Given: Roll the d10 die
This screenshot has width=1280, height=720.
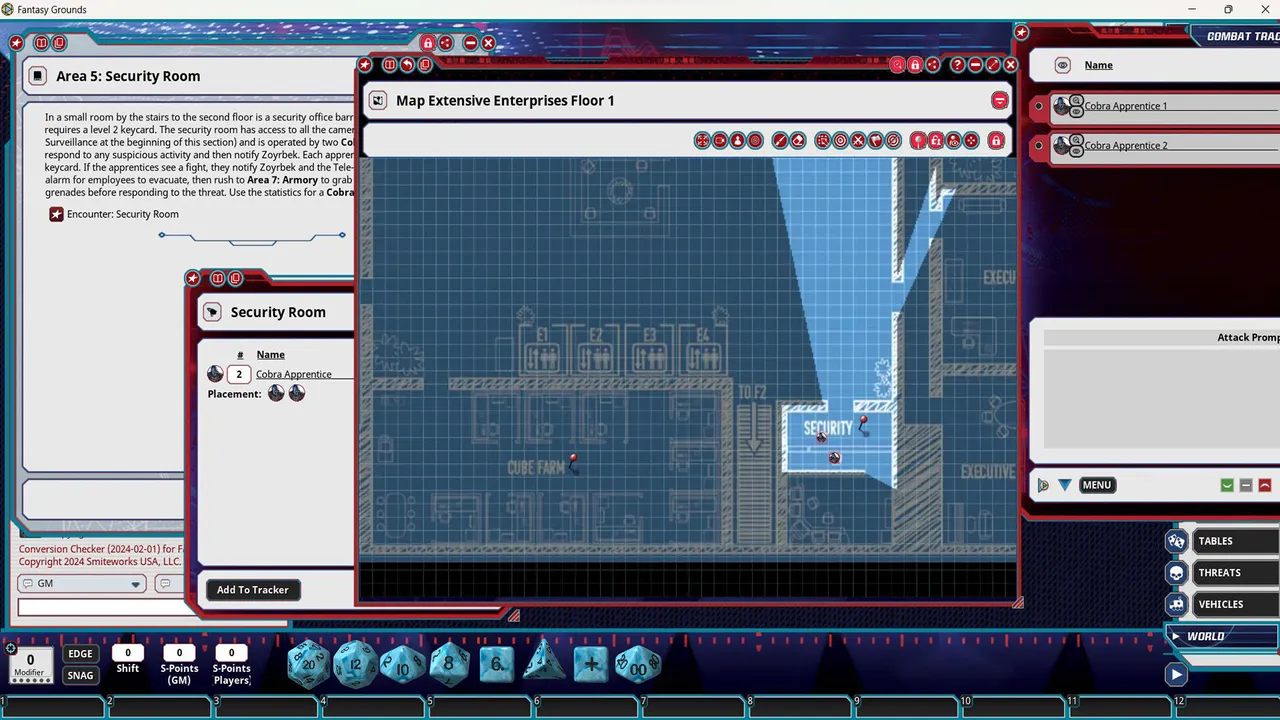Looking at the screenshot, I should (x=402, y=664).
